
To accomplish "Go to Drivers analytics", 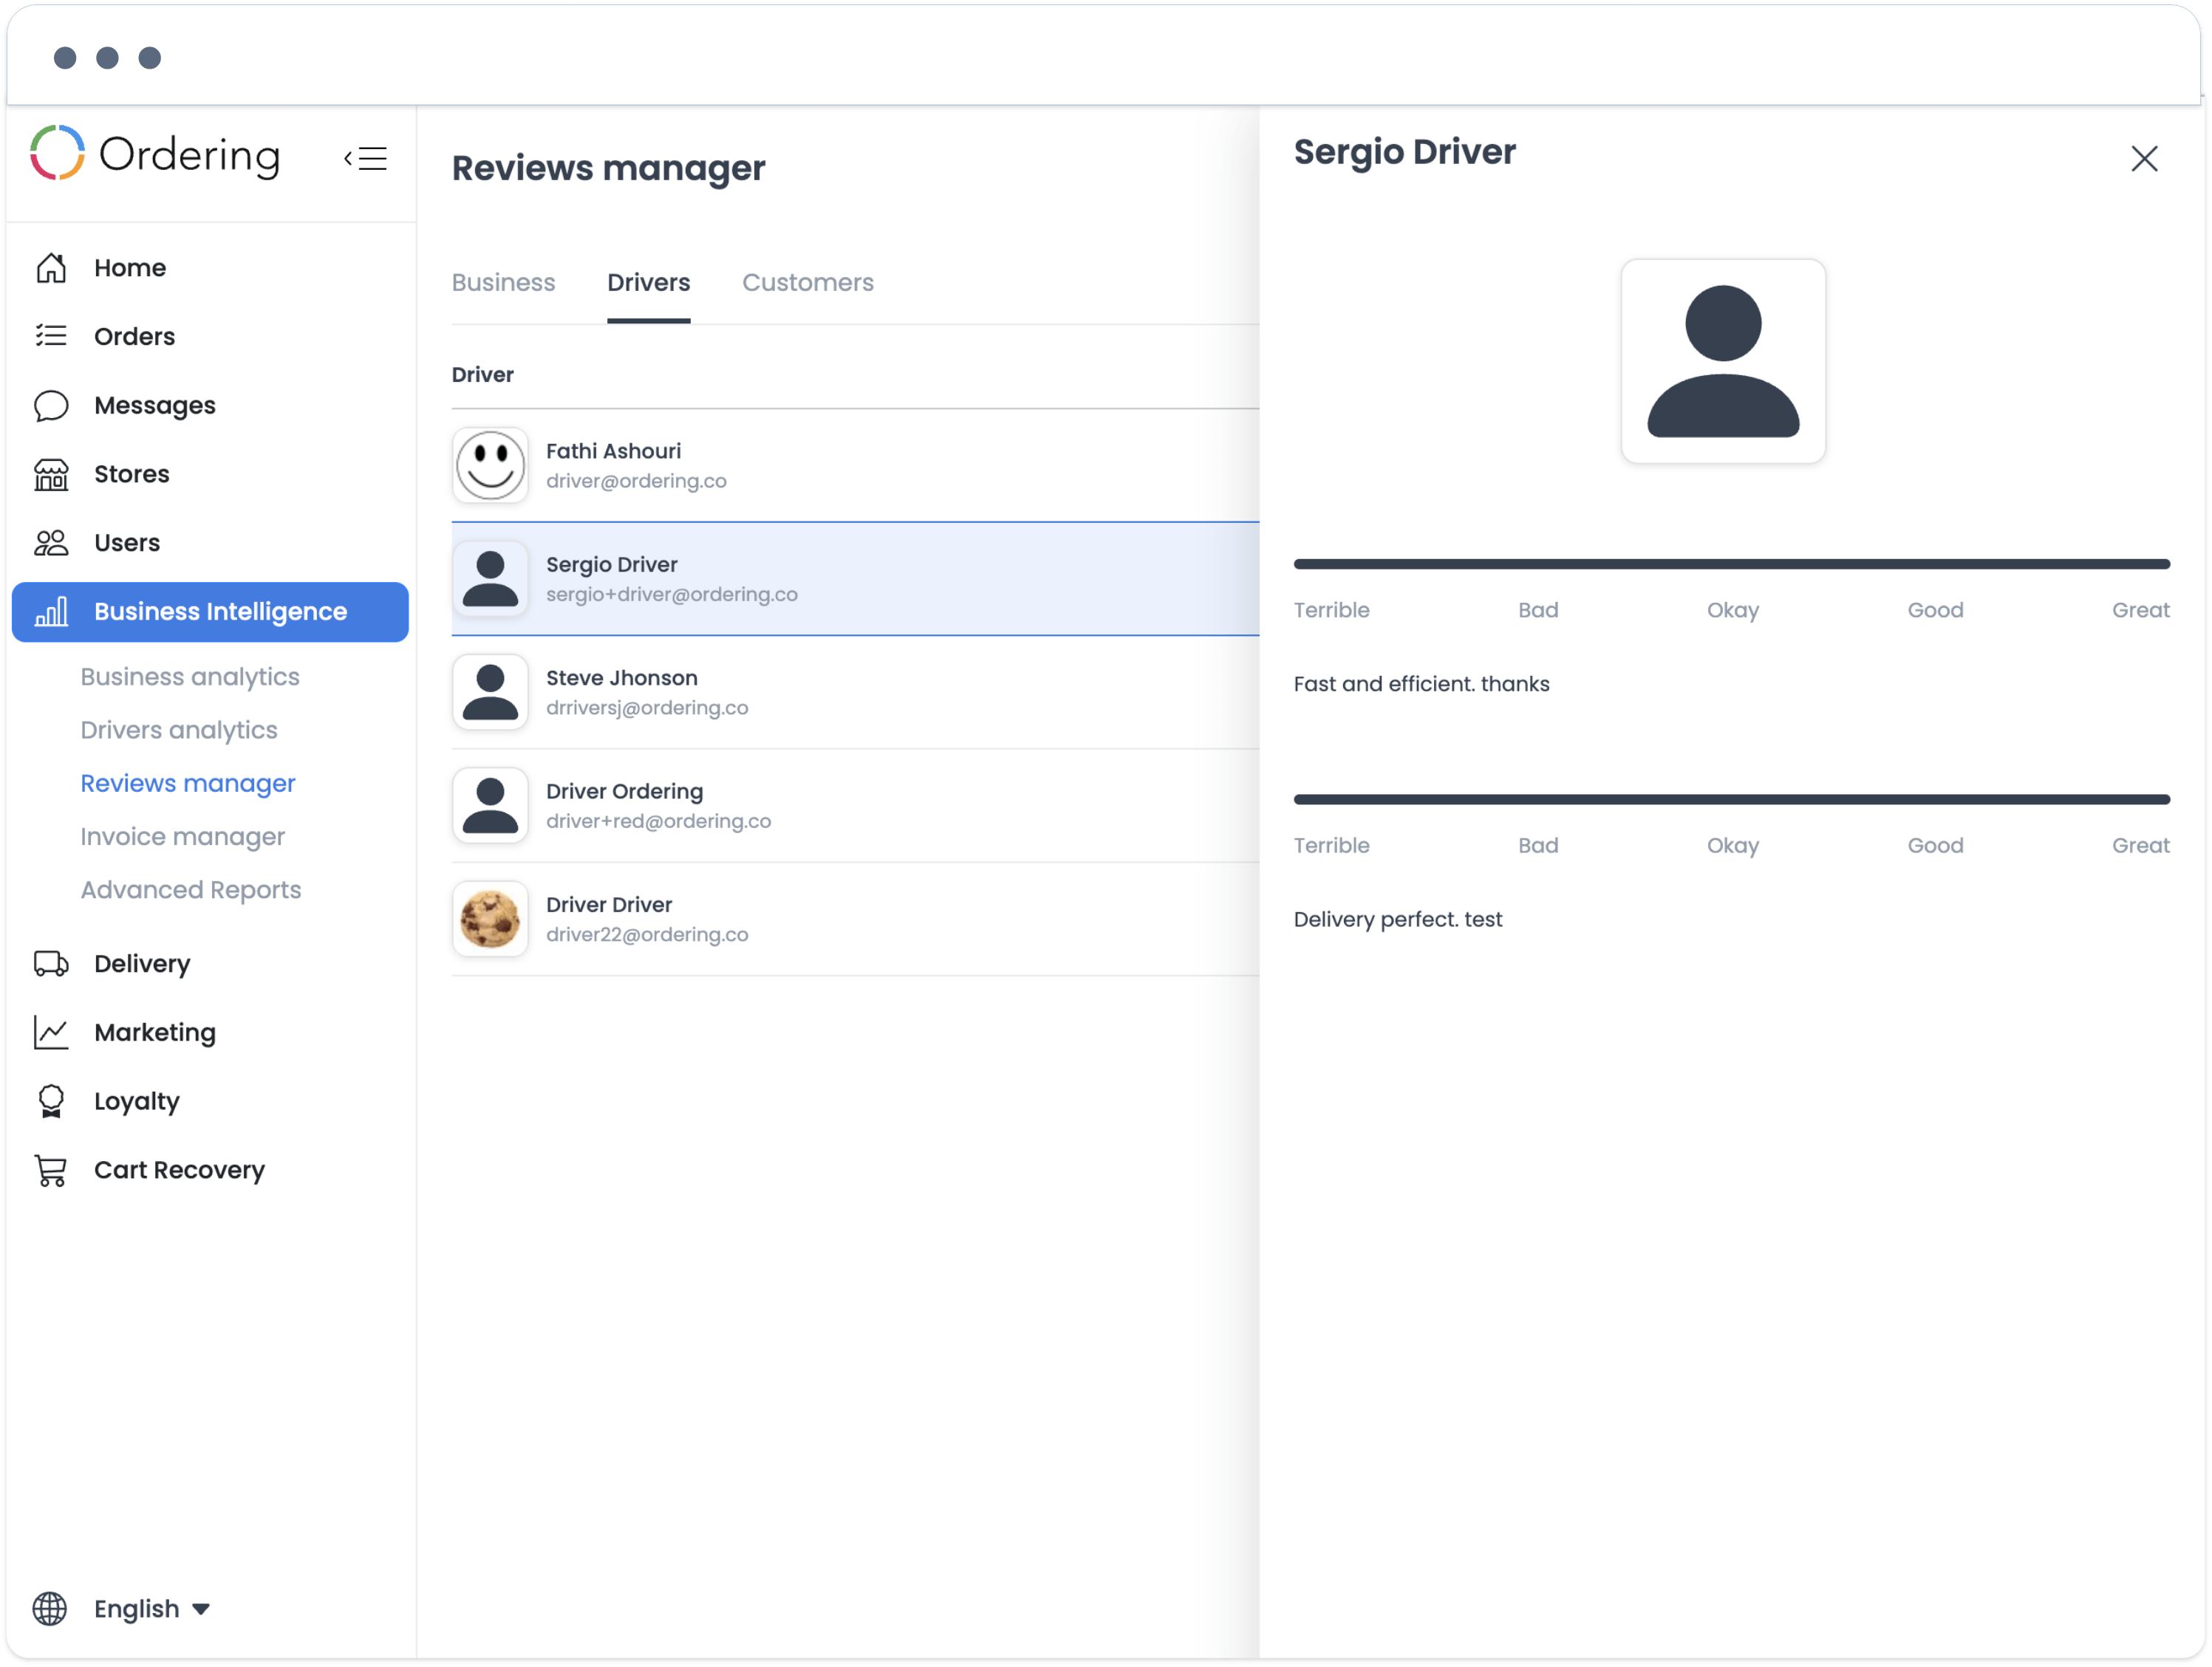I will coord(179,730).
